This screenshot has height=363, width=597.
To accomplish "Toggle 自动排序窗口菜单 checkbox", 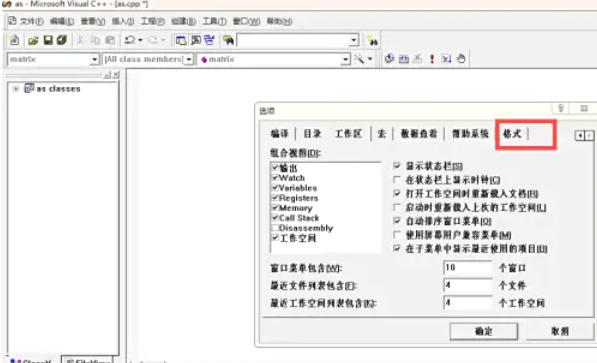I will 397,221.
